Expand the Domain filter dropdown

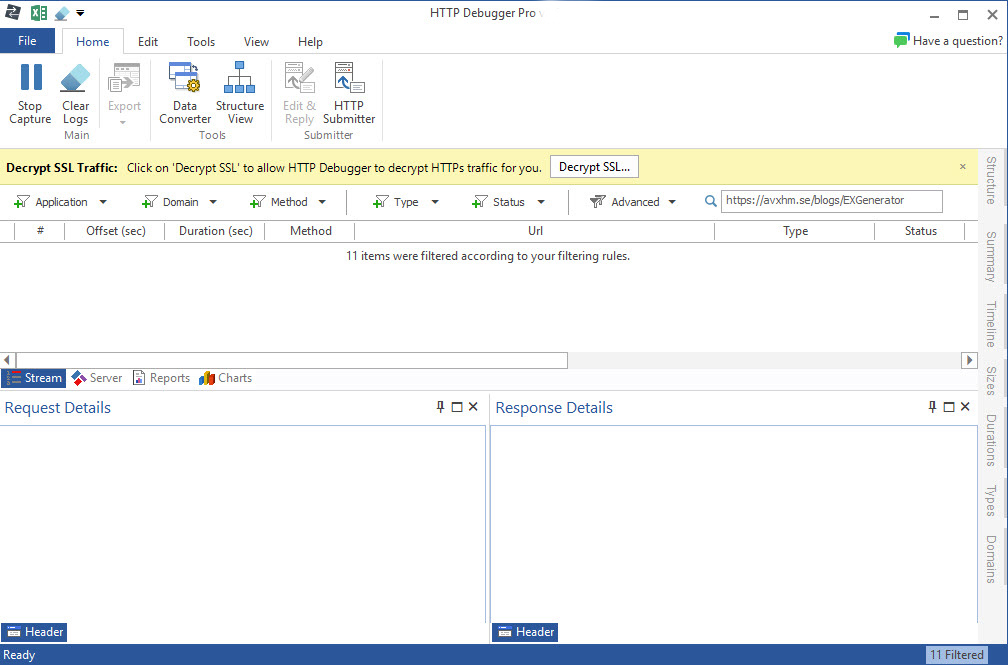pyautogui.click(x=213, y=202)
